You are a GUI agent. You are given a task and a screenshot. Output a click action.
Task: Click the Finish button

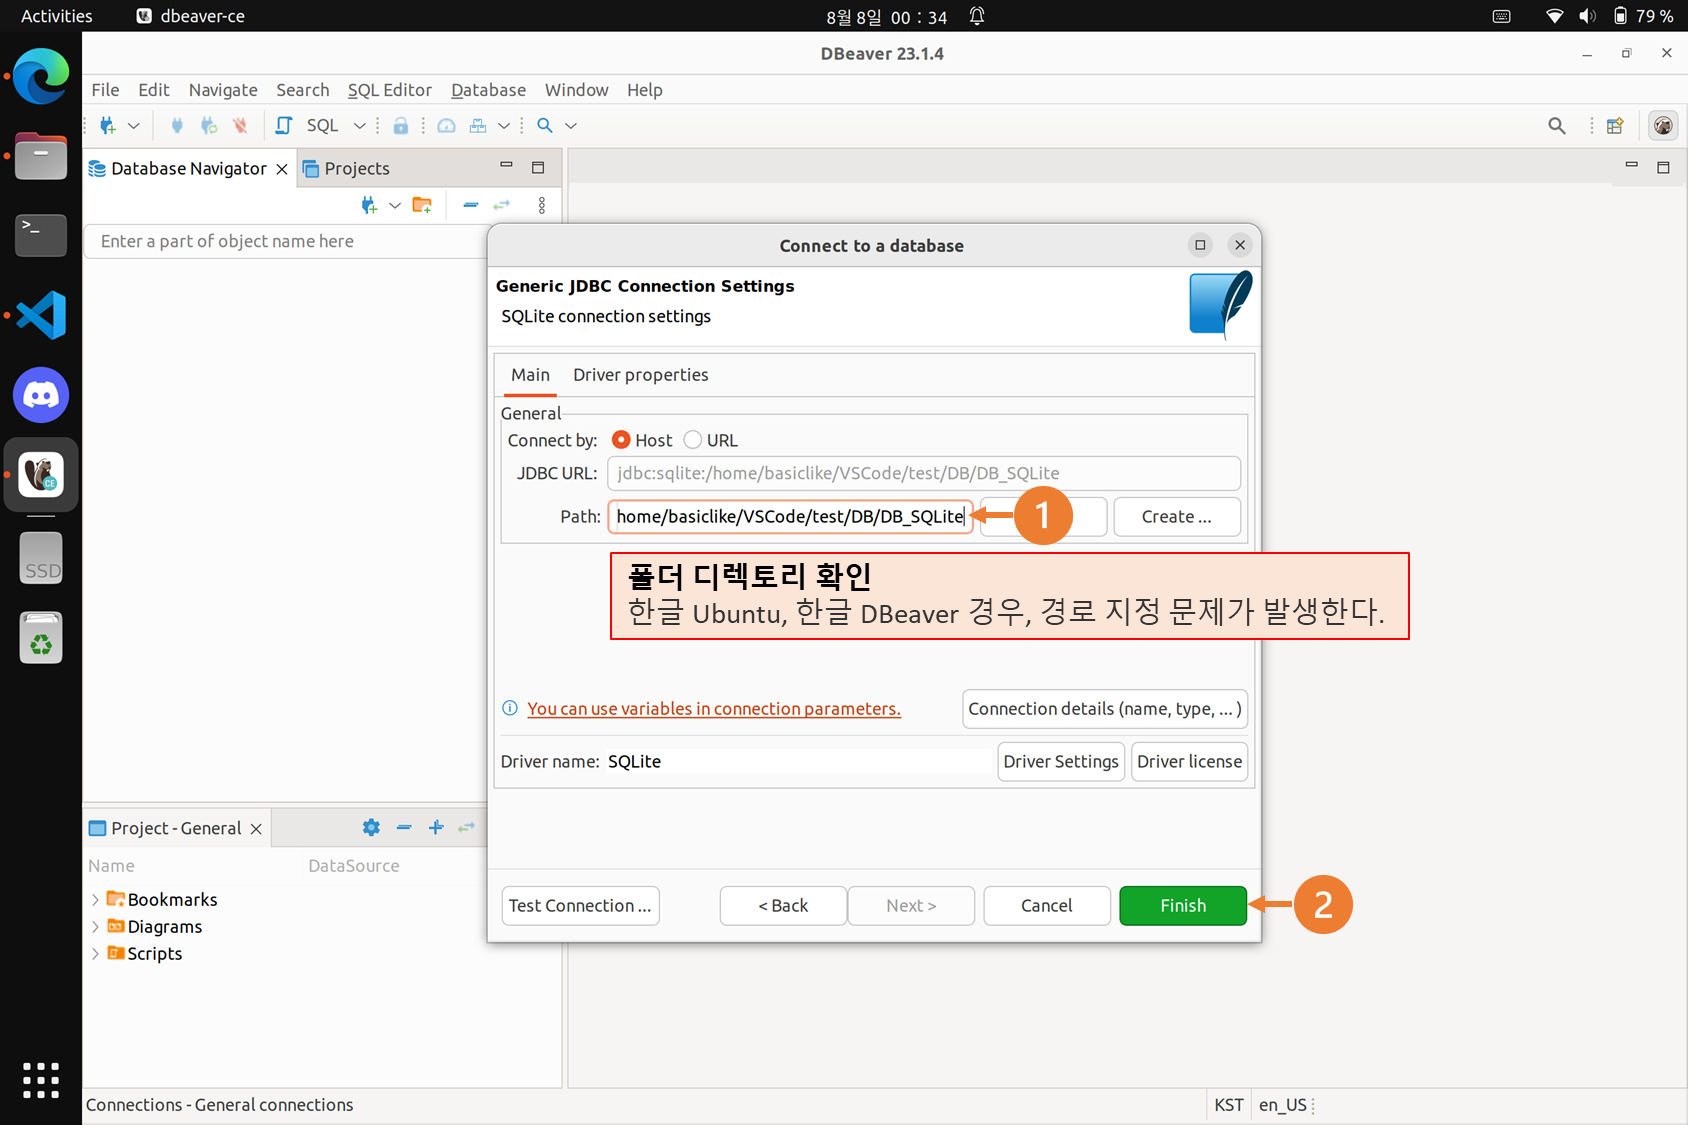tap(1183, 906)
